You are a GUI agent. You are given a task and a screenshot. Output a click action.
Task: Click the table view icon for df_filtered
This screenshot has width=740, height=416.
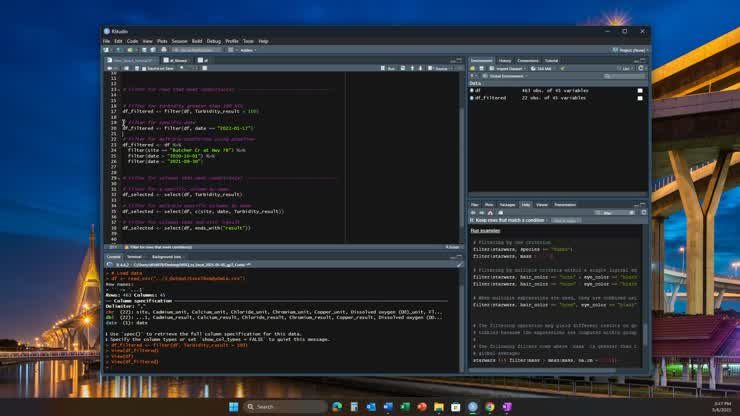tap(640, 98)
